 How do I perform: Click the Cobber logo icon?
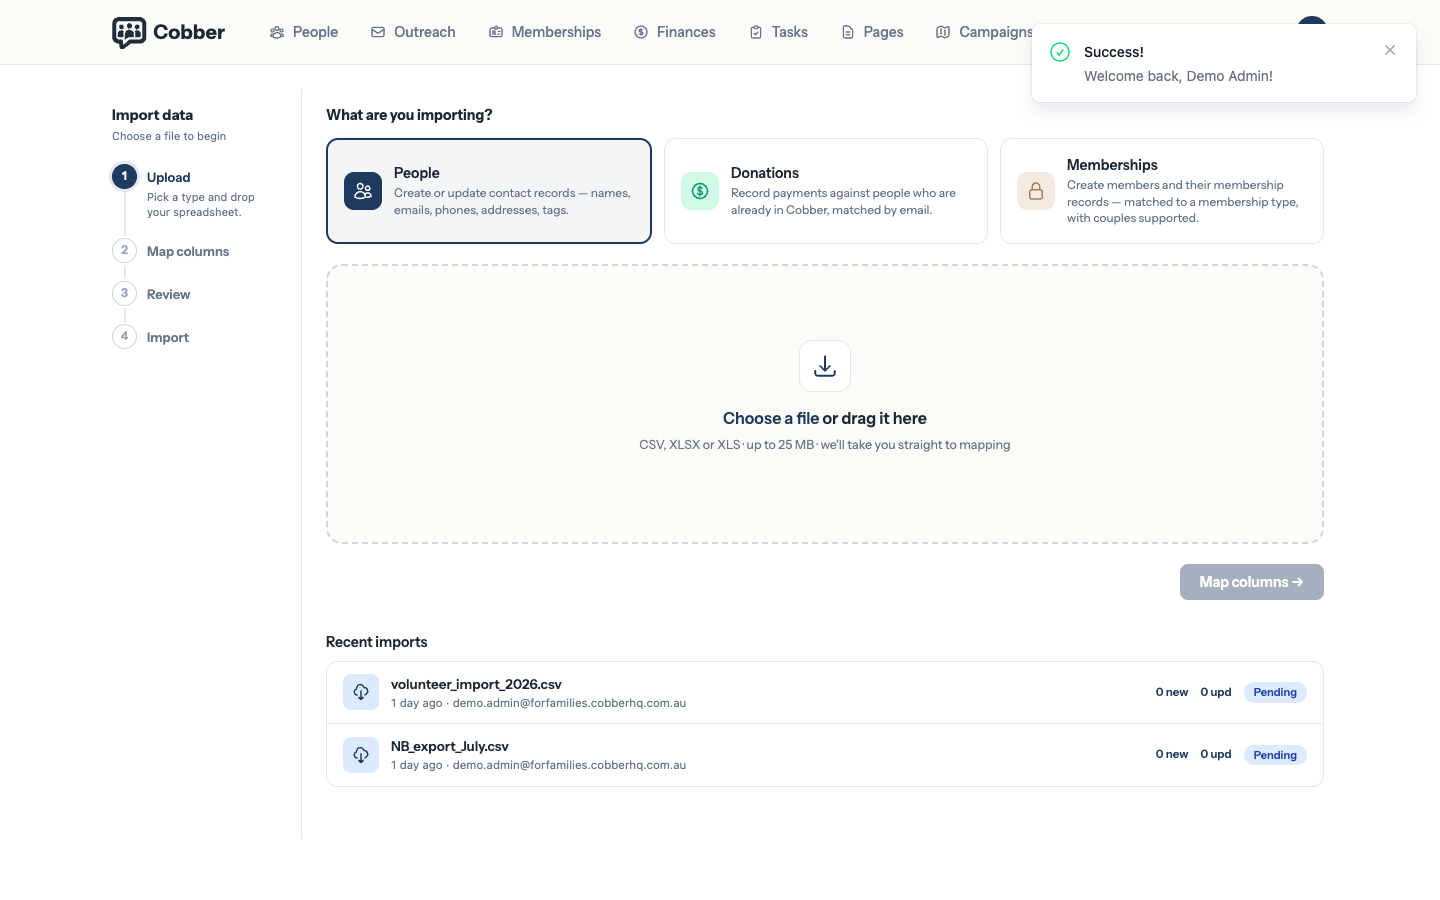click(x=129, y=32)
